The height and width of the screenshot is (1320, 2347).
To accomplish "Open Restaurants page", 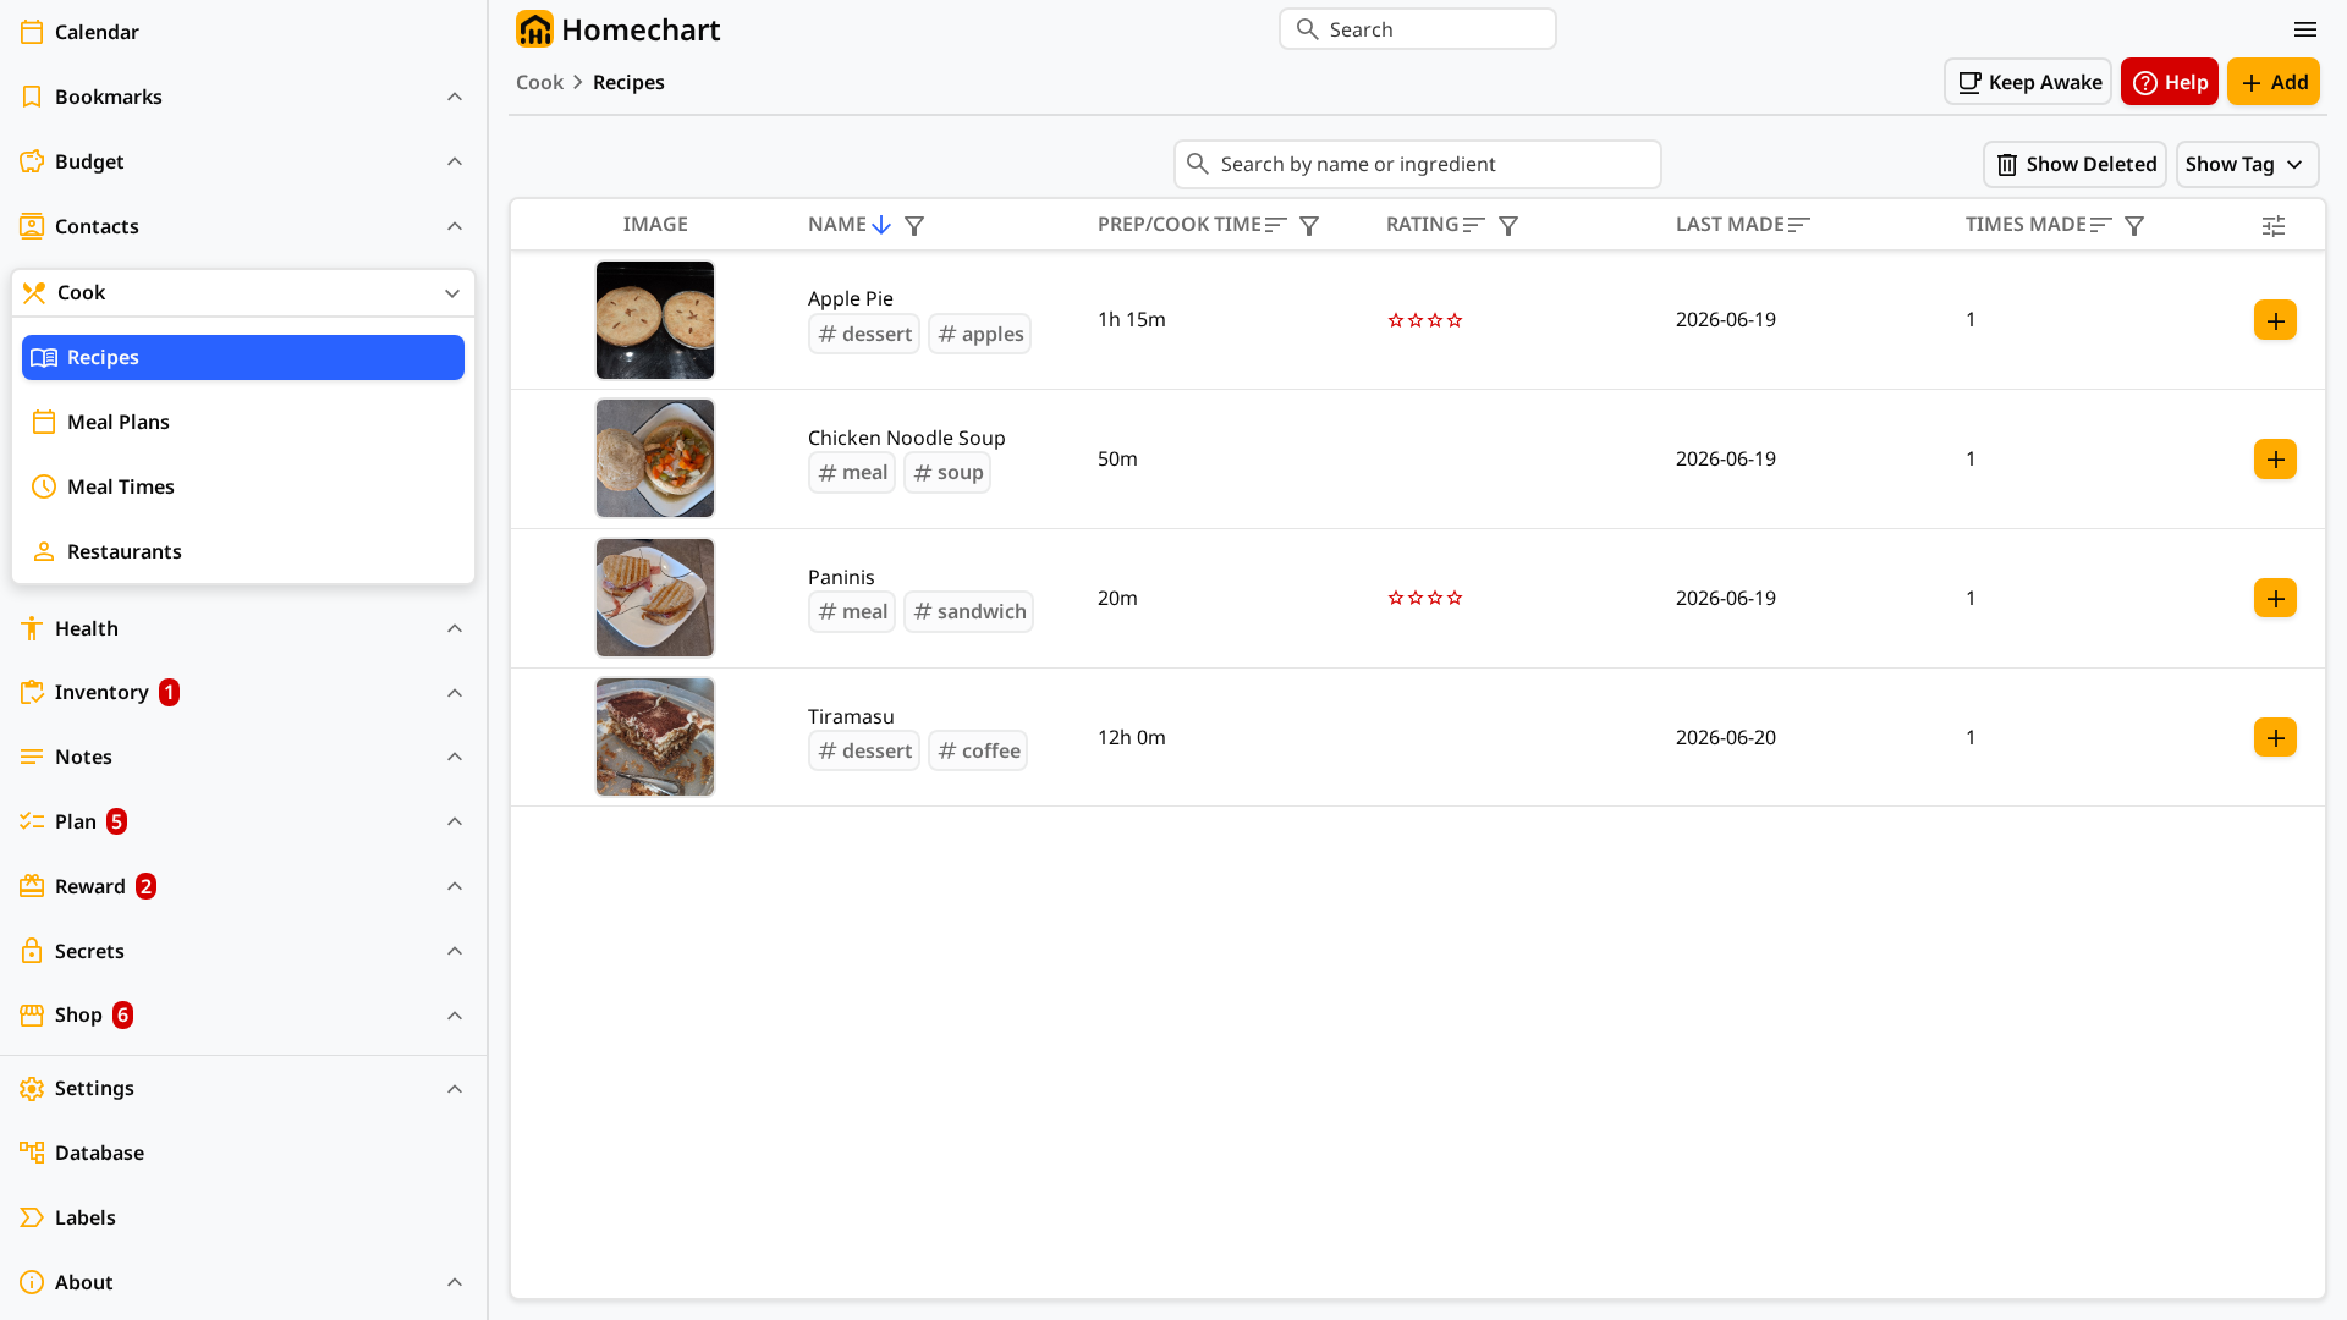I will point(243,552).
